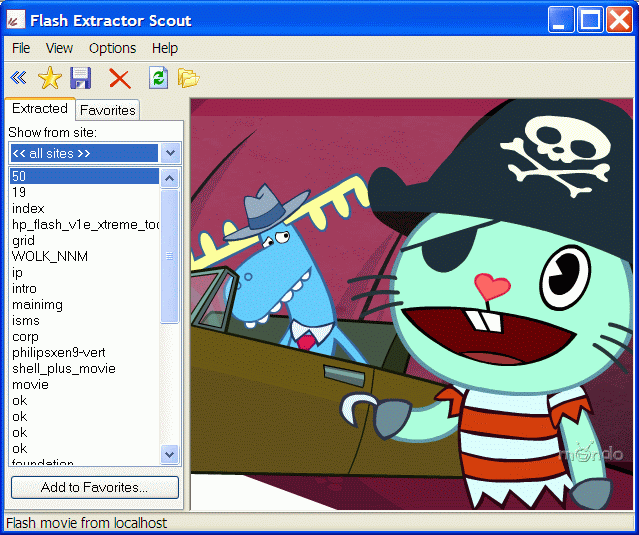639x535 pixels.
Task: Switch to the Favorites tab
Action: (108, 111)
